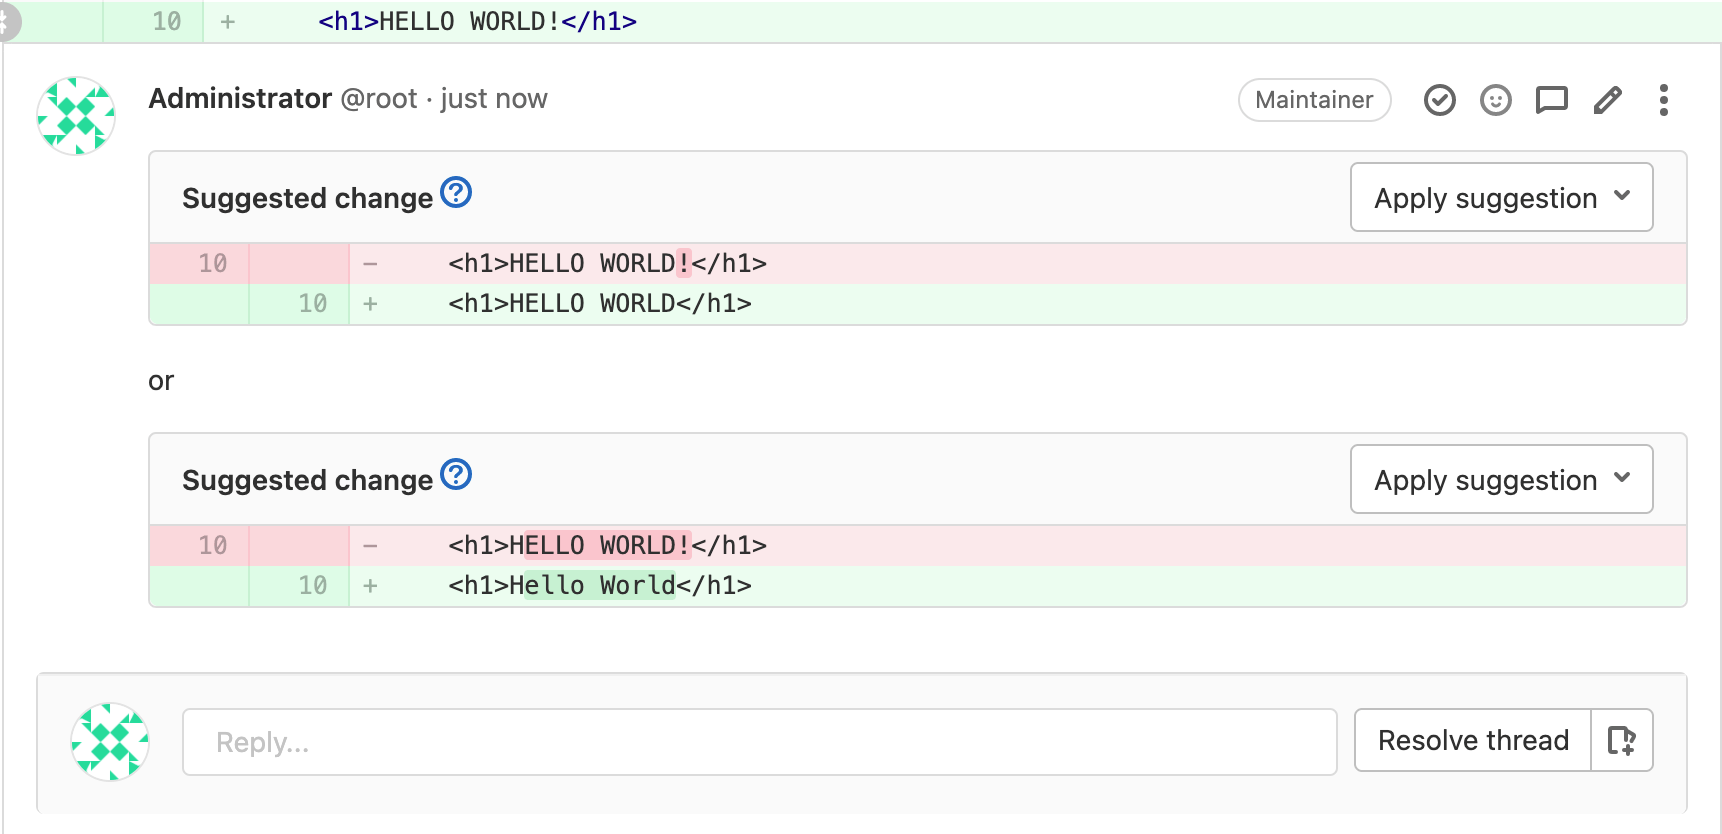Click the Administrator avatar beside the comment header
1722x834 pixels.
[x=76, y=116]
